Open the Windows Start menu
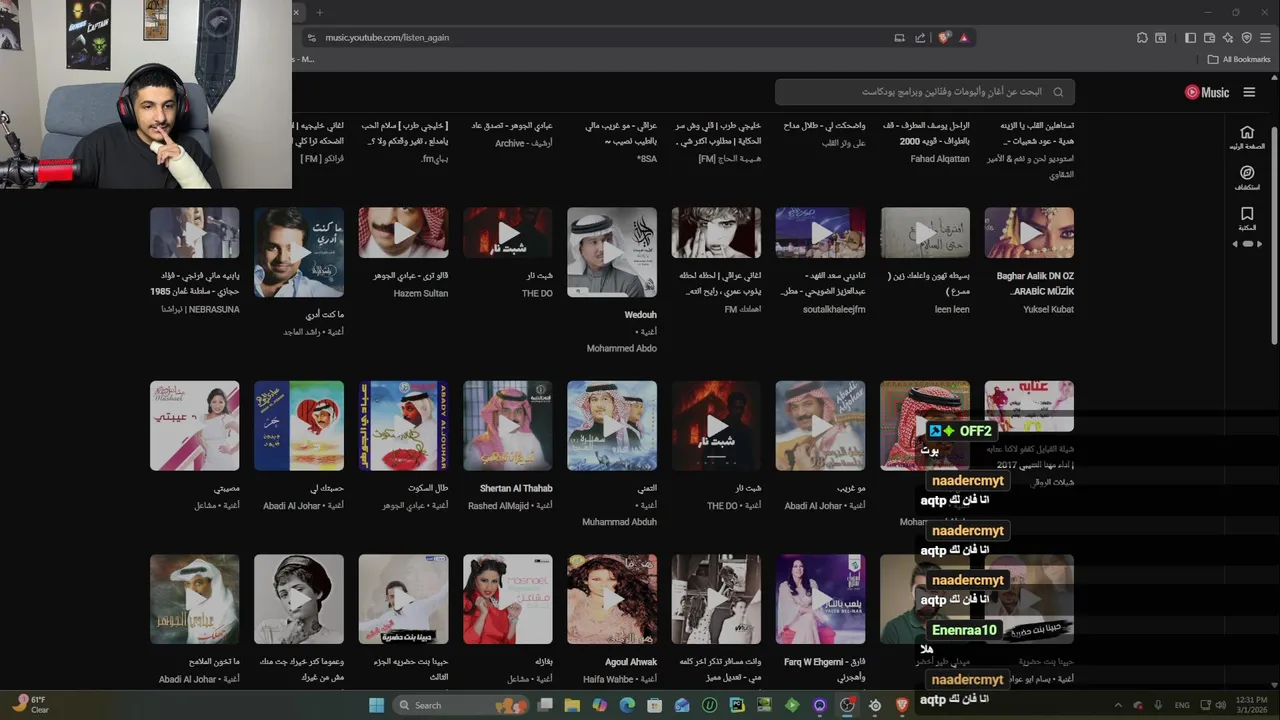1280x720 pixels. [376, 705]
